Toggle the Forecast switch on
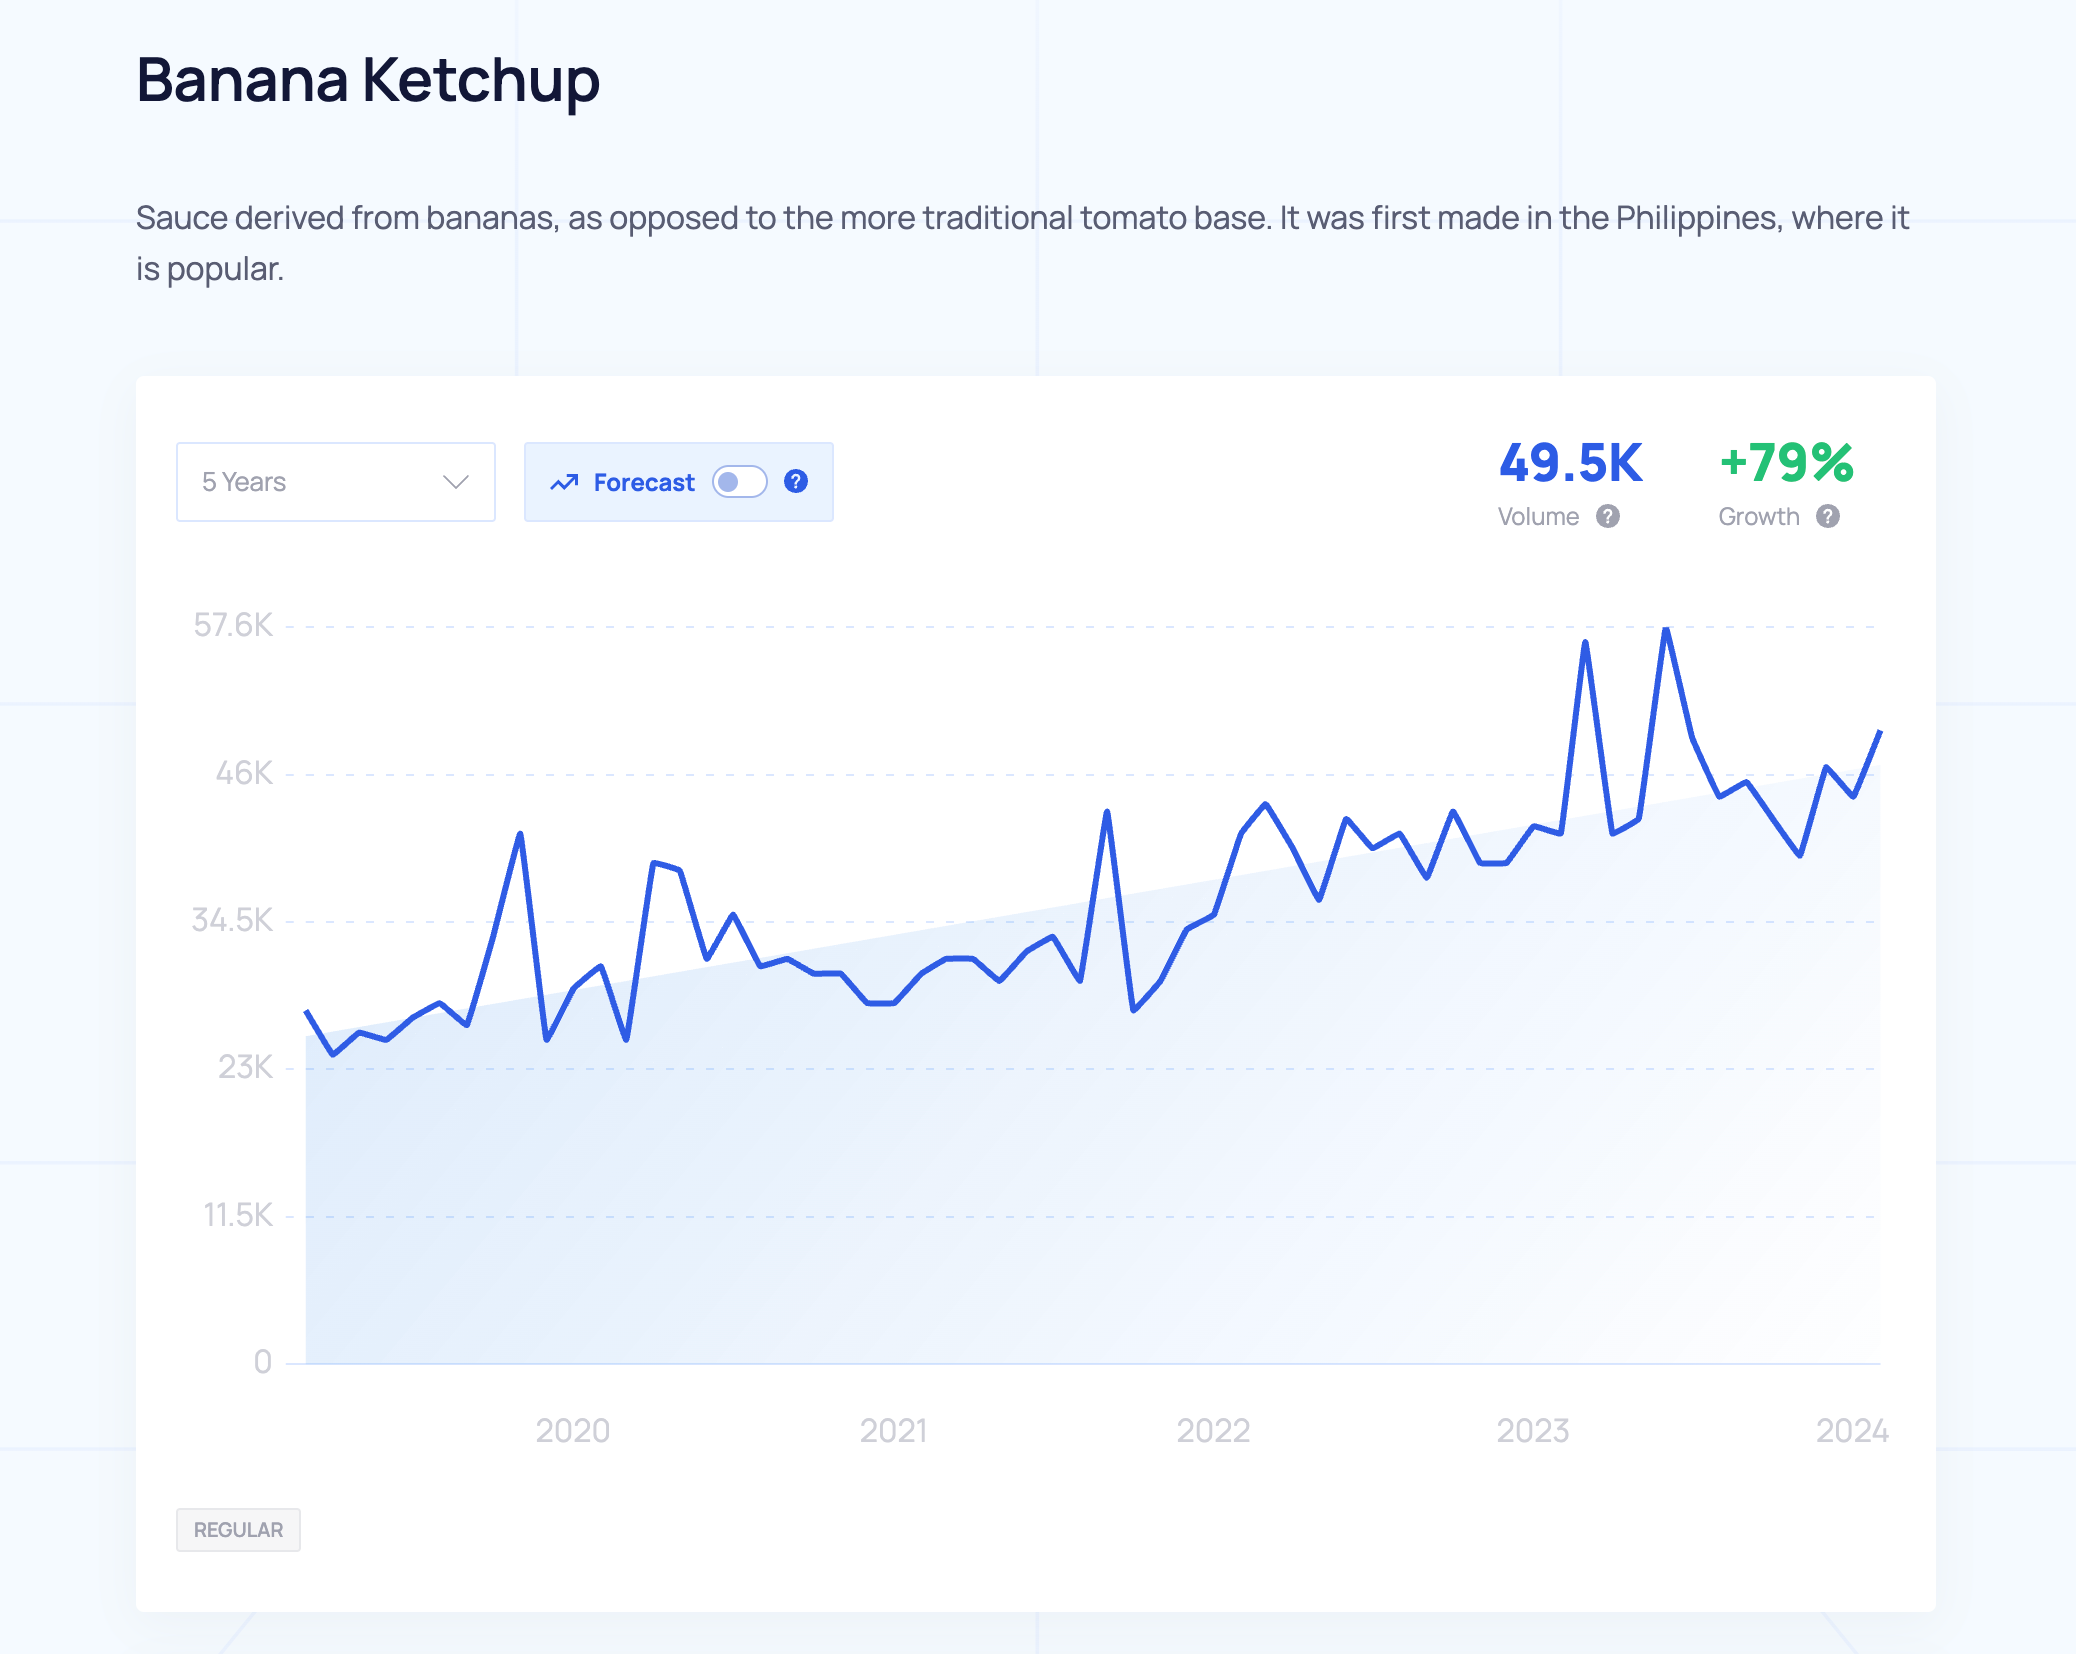The height and width of the screenshot is (1654, 2076). click(739, 482)
